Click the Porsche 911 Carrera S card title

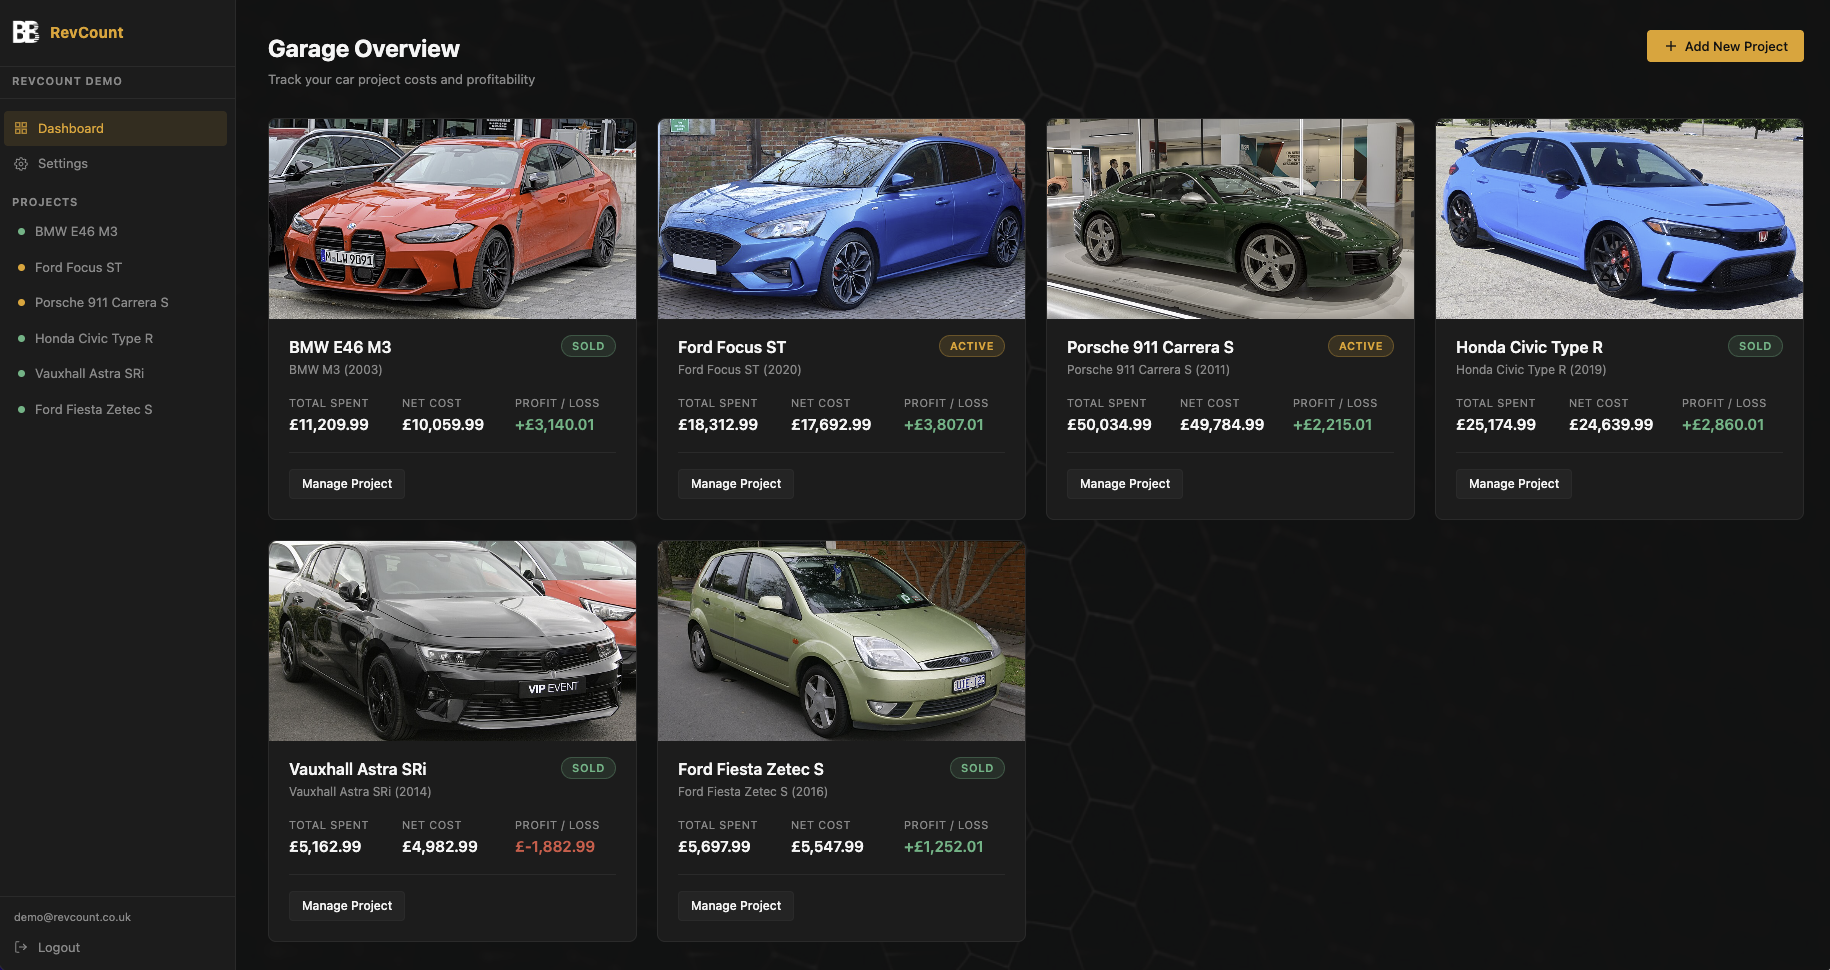pyautogui.click(x=1150, y=347)
